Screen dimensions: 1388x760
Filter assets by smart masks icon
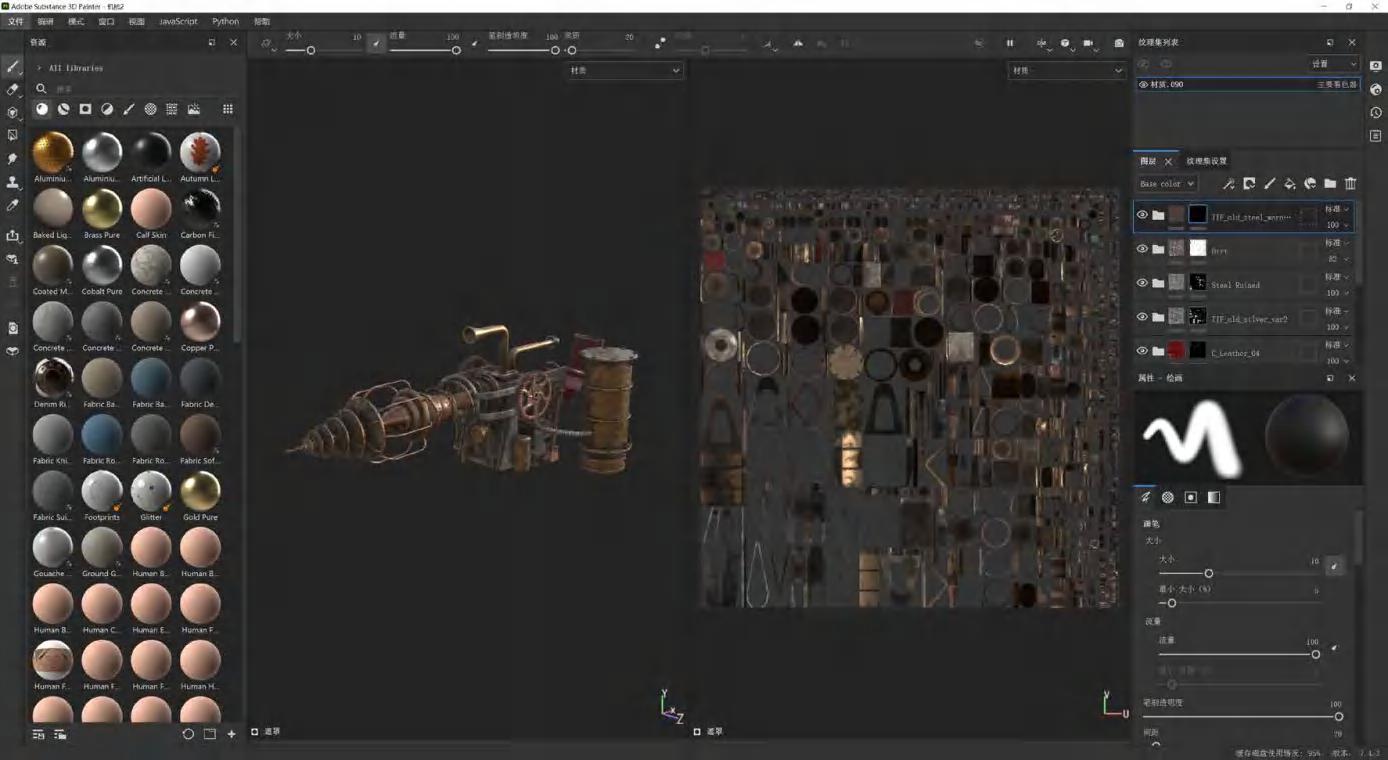[85, 109]
